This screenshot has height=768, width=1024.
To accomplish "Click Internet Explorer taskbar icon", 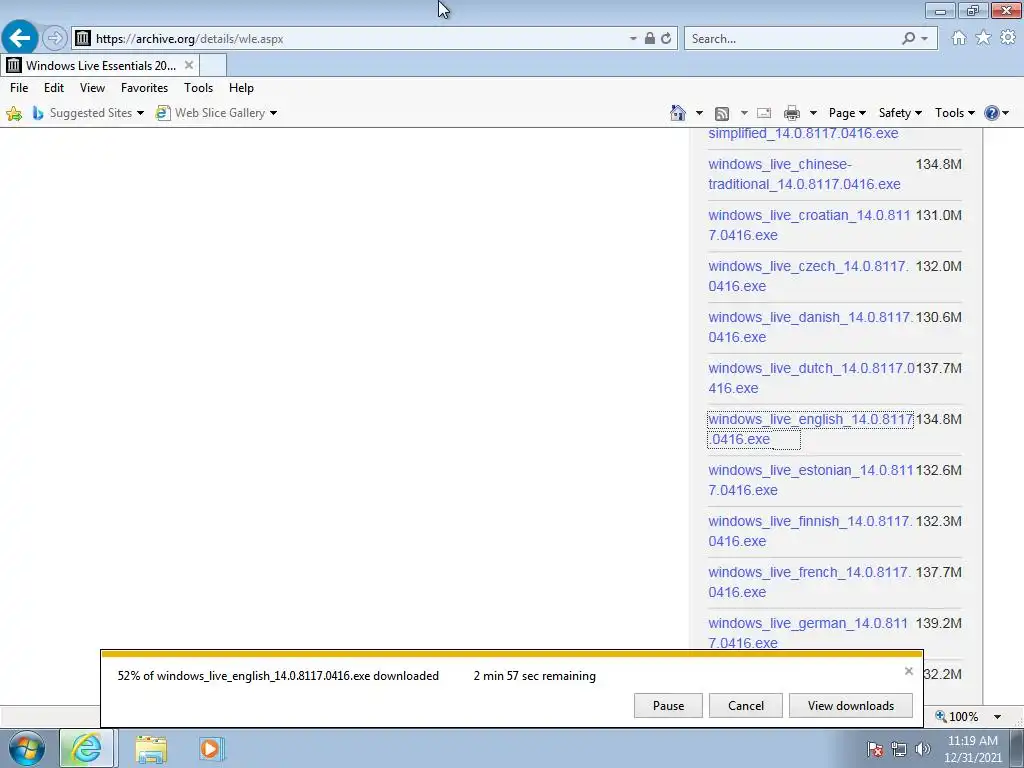I will tap(88, 748).
